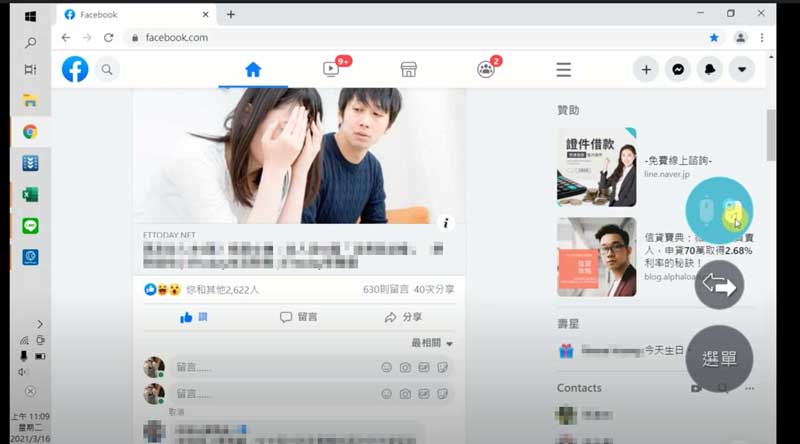Insert emoji in first comment box

click(386, 367)
